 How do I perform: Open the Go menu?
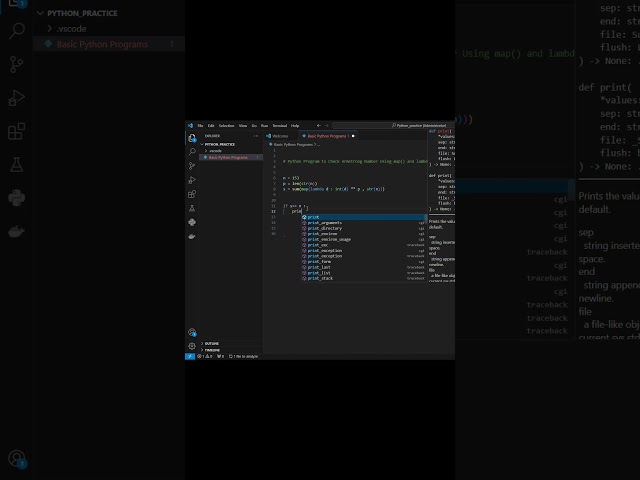tap(254, 125)
